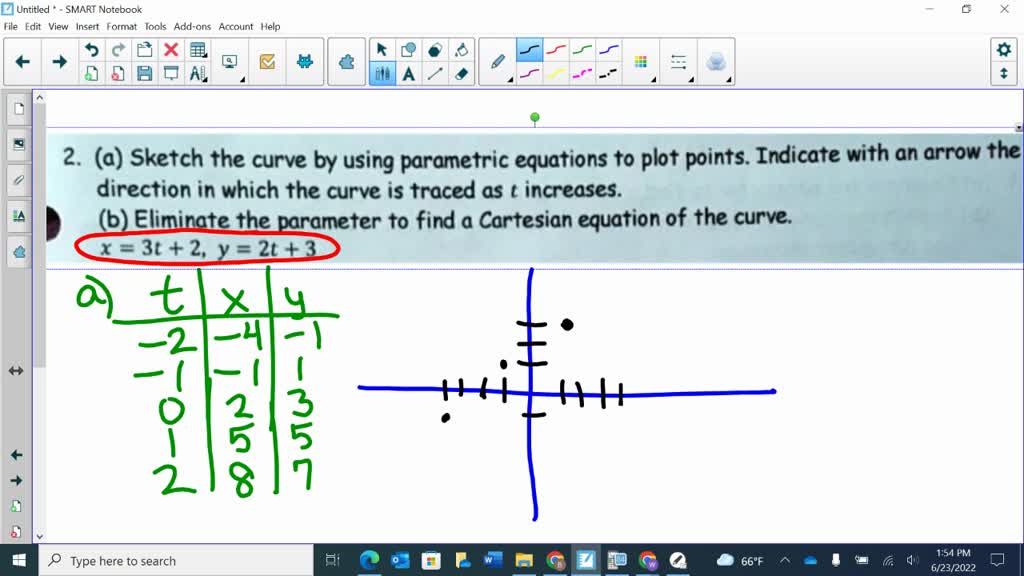
Task: Open the line style dropdown
Action: 690,78
